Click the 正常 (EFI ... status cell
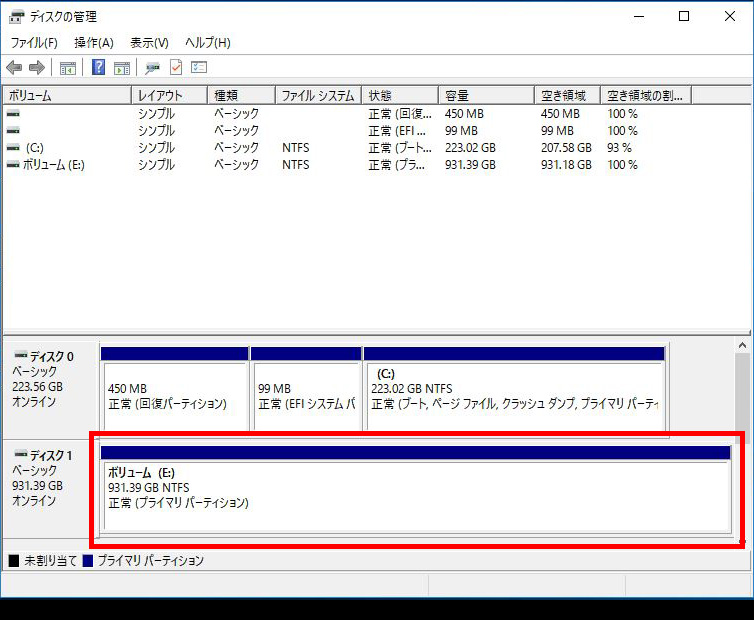Screen dimensions: 754x620 click(x=397, y=131)
